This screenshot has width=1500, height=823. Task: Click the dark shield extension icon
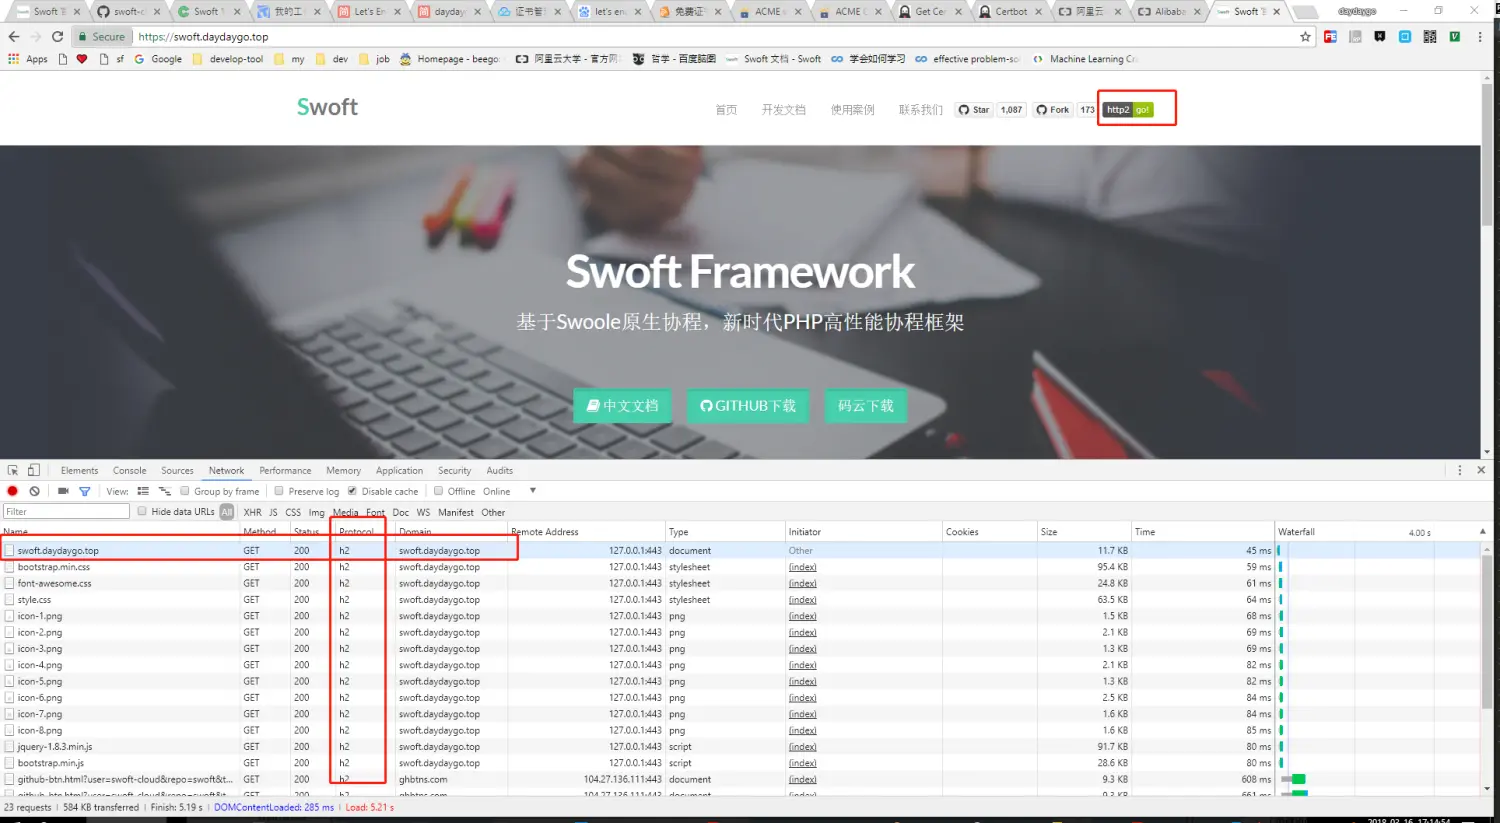click(x=1380, y=37)
